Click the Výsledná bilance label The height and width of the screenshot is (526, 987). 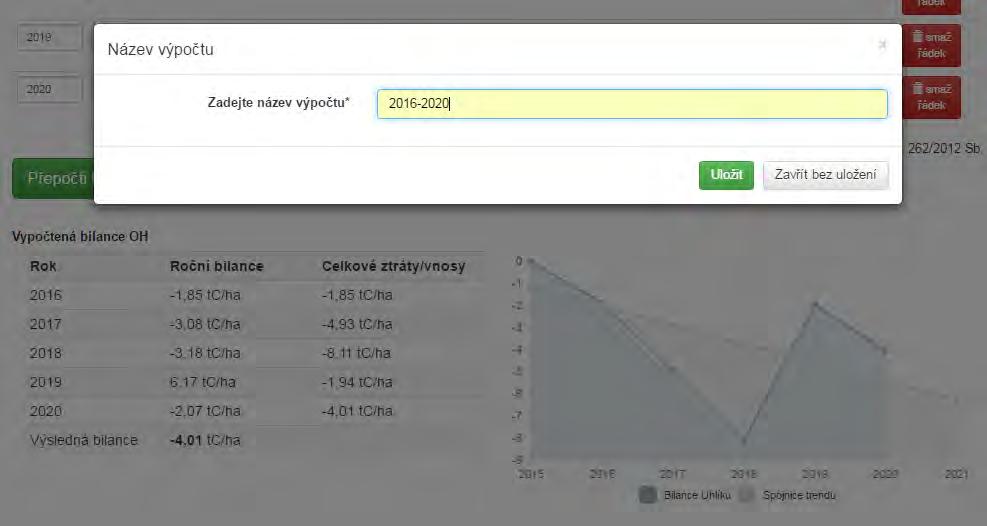point(84,440)
